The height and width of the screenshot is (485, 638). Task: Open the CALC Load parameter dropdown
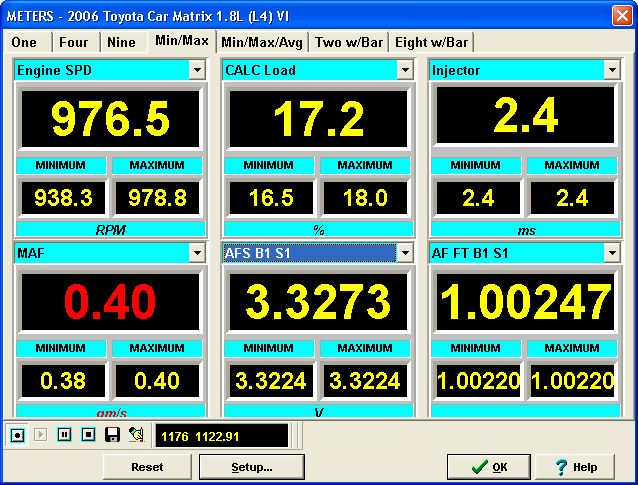tap(404, 70)
